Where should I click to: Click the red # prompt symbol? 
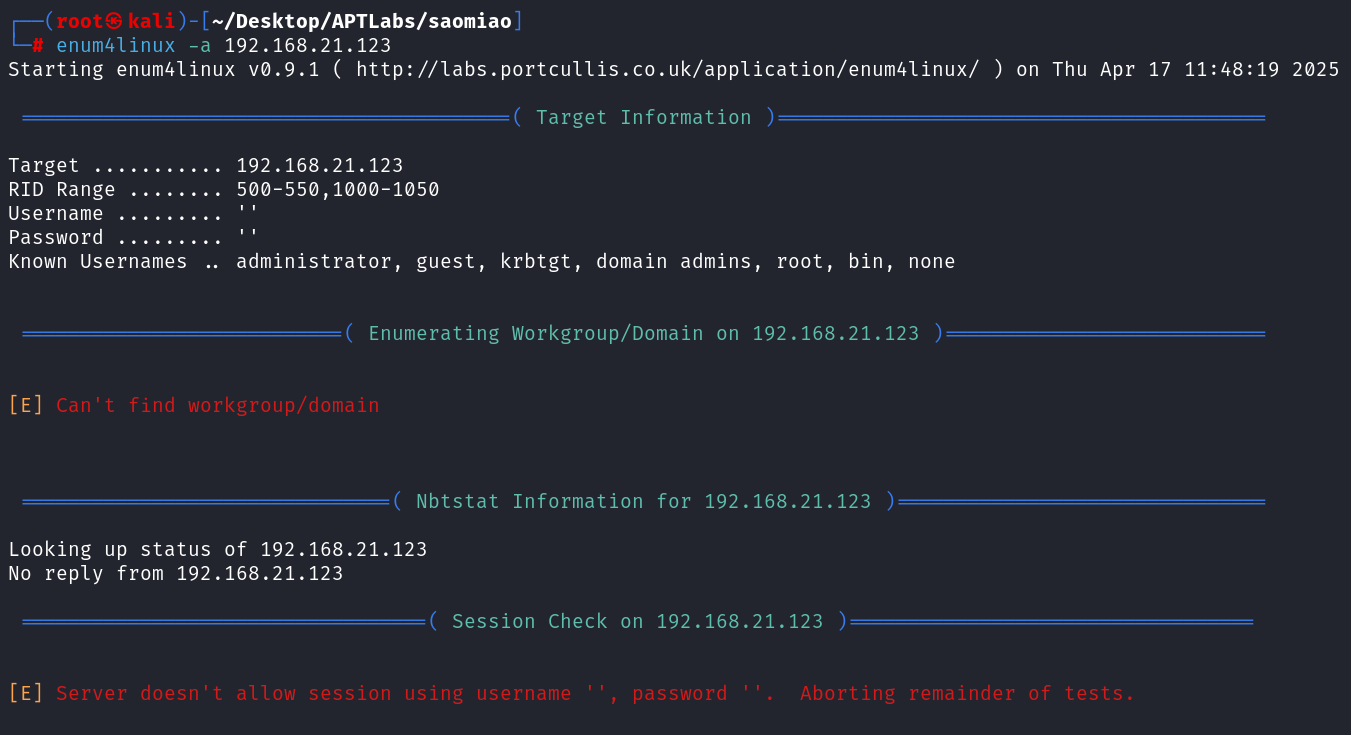tap(37, 46)
